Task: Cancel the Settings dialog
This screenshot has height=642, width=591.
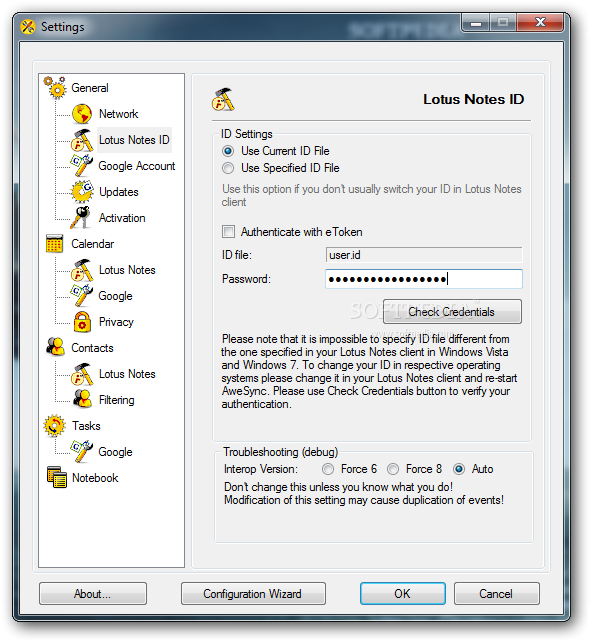Action: point(496,594)
